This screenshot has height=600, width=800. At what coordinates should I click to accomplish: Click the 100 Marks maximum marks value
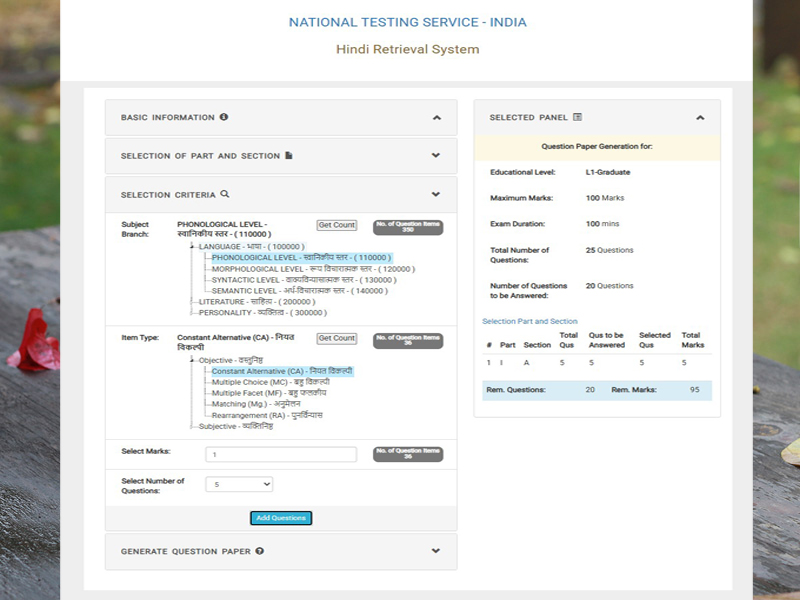[x=605, y=198]
